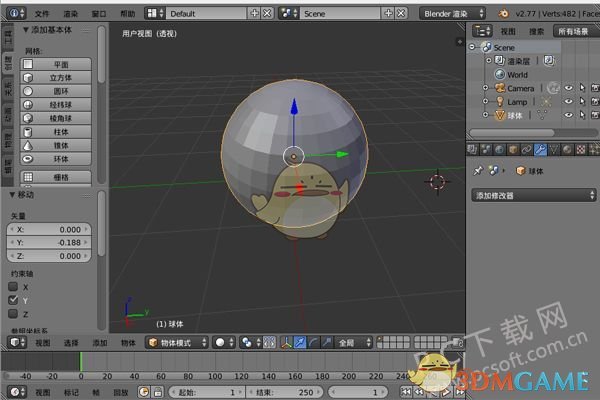
Task: Open the Info editor type selector
Action: click(x=16, y=13)
